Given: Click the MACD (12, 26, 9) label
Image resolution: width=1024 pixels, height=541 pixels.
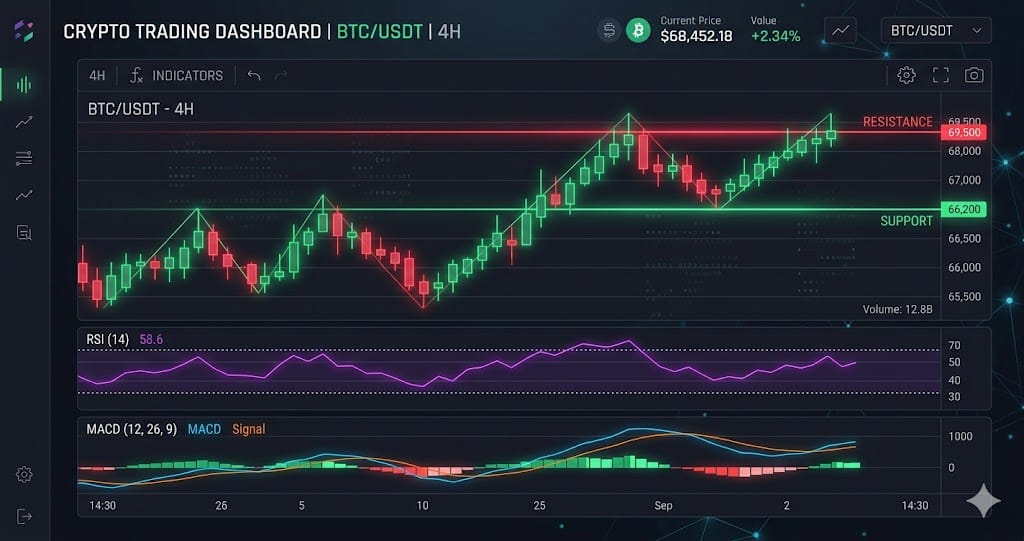Looking at the screenshot, I should click(x=131, y=429).
